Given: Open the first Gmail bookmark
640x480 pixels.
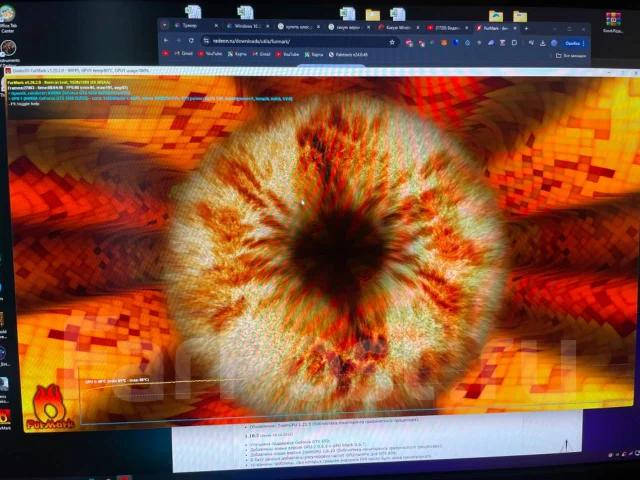Looking at the screenshot, I should click(x=184, y=53).
